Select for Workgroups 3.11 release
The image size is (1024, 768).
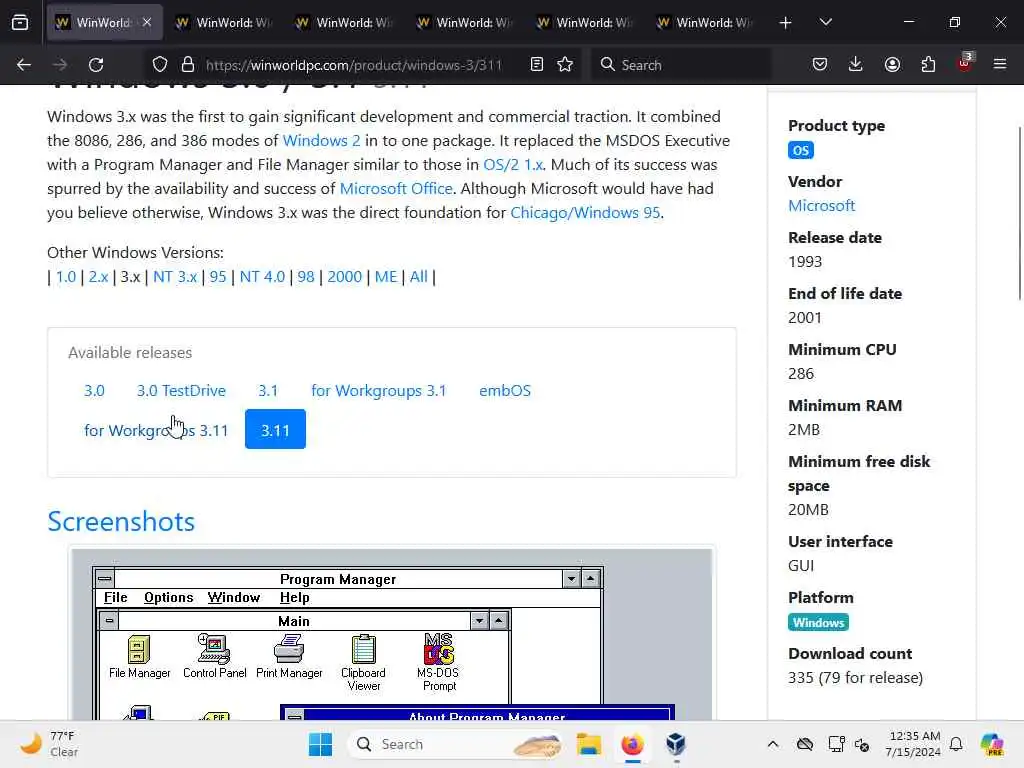click(156, 430)
